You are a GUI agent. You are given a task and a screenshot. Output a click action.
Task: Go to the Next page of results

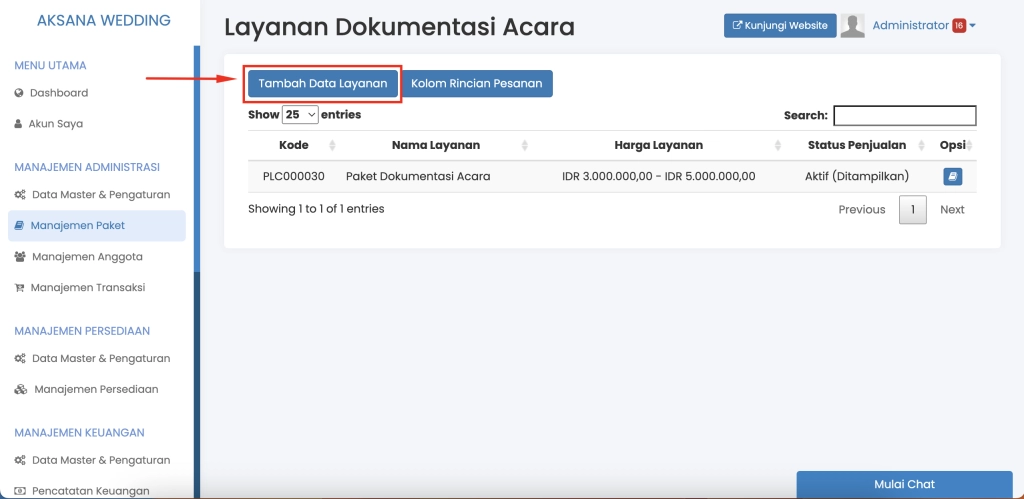pyautogui.click(x=952, y=210)
